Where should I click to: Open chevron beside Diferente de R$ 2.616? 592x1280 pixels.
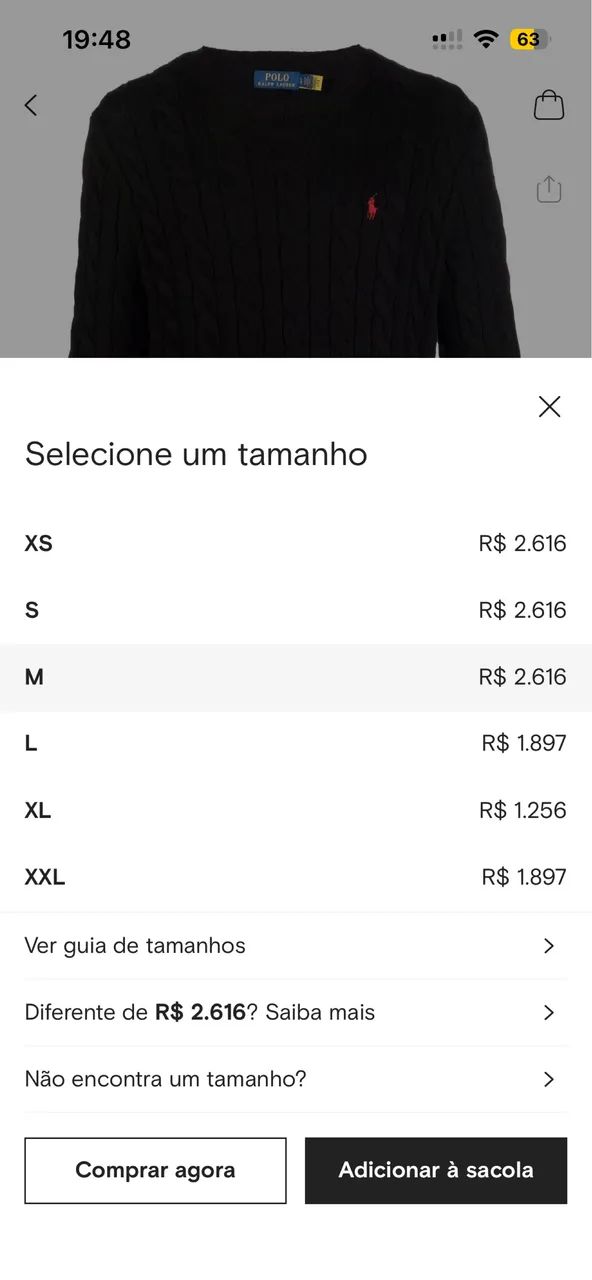[x=548, y=1013]
